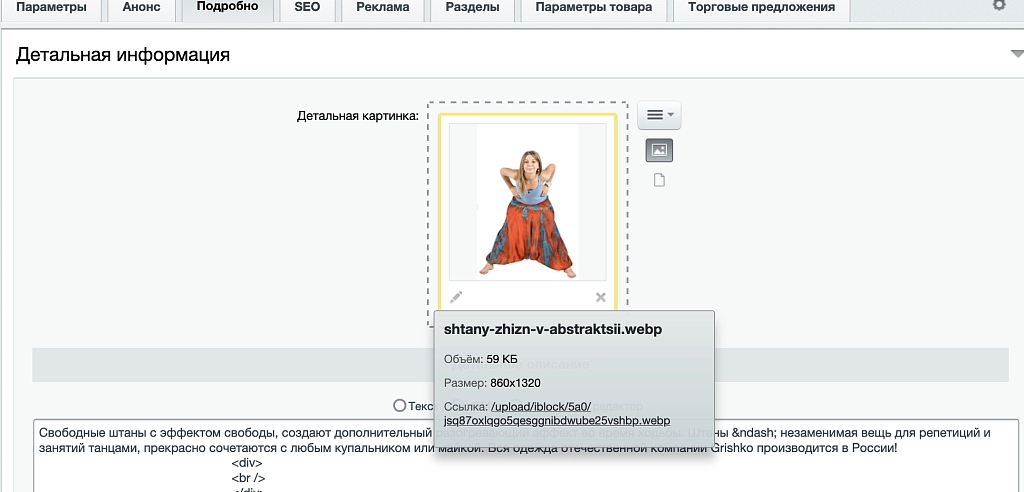Image resolution: width=1024 pixels, height=492 pixels.
Task: Switch to the Реклама tab
Action: coord(383,9)
